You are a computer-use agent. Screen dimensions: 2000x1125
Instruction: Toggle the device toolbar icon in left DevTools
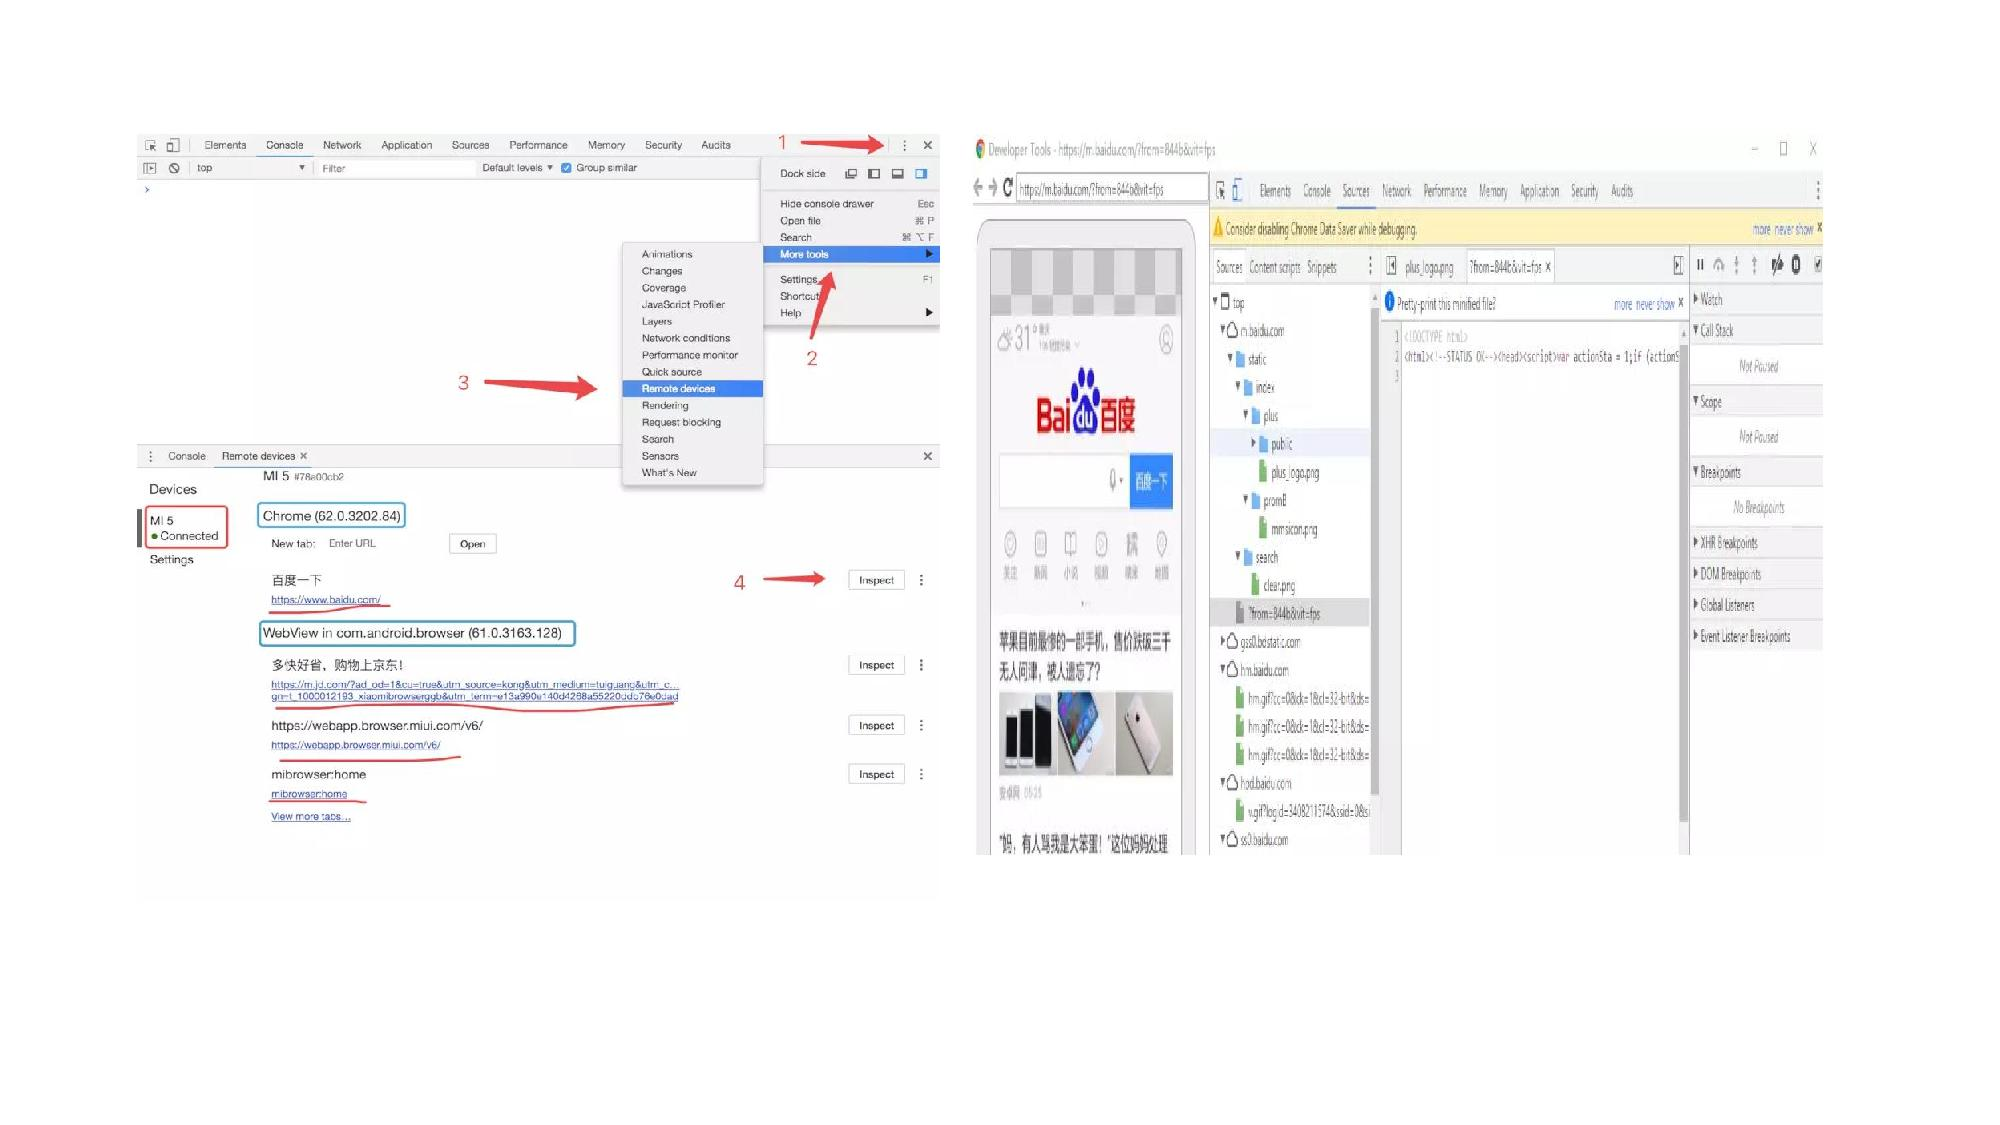click(173, 145)
